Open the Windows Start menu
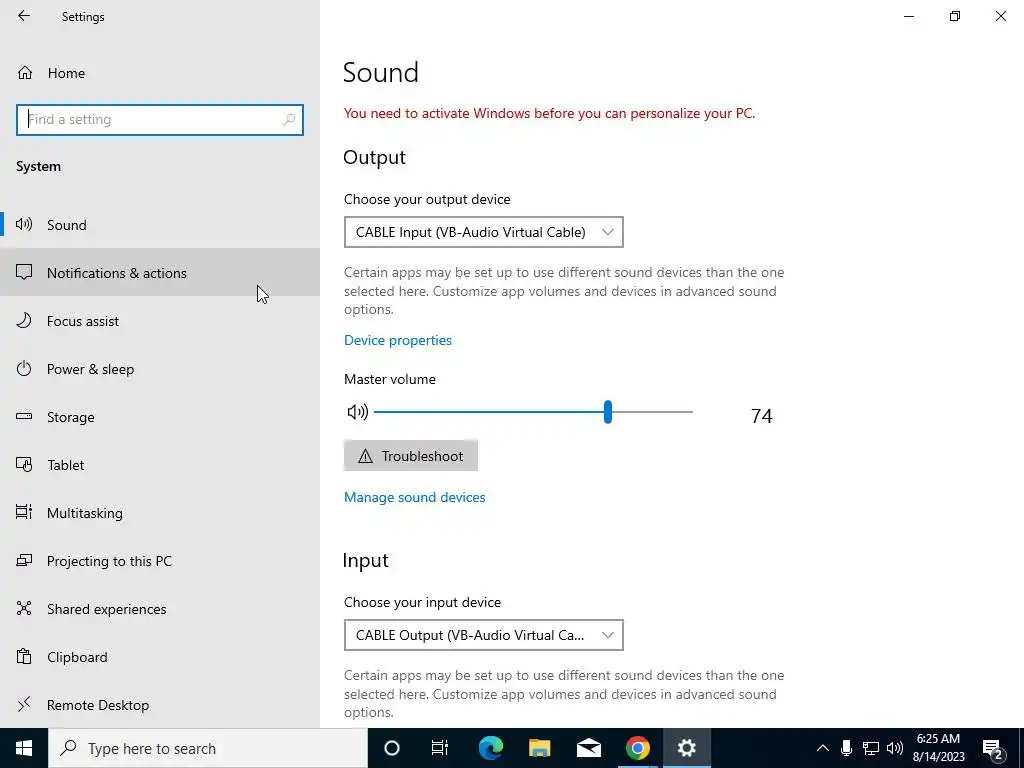1024x768 pixels. pos(24,748)
